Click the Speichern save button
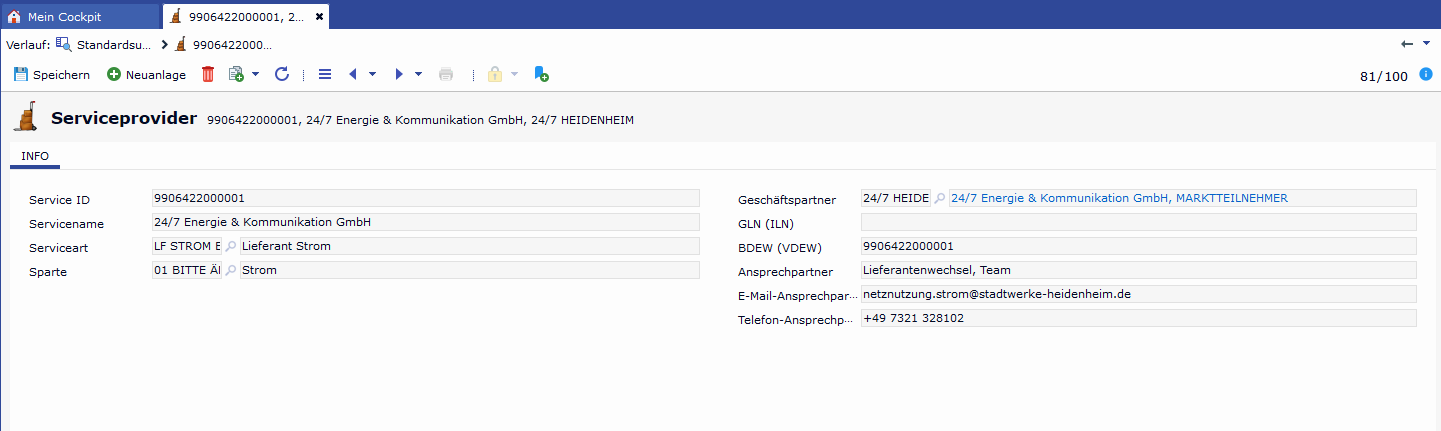 51,74
